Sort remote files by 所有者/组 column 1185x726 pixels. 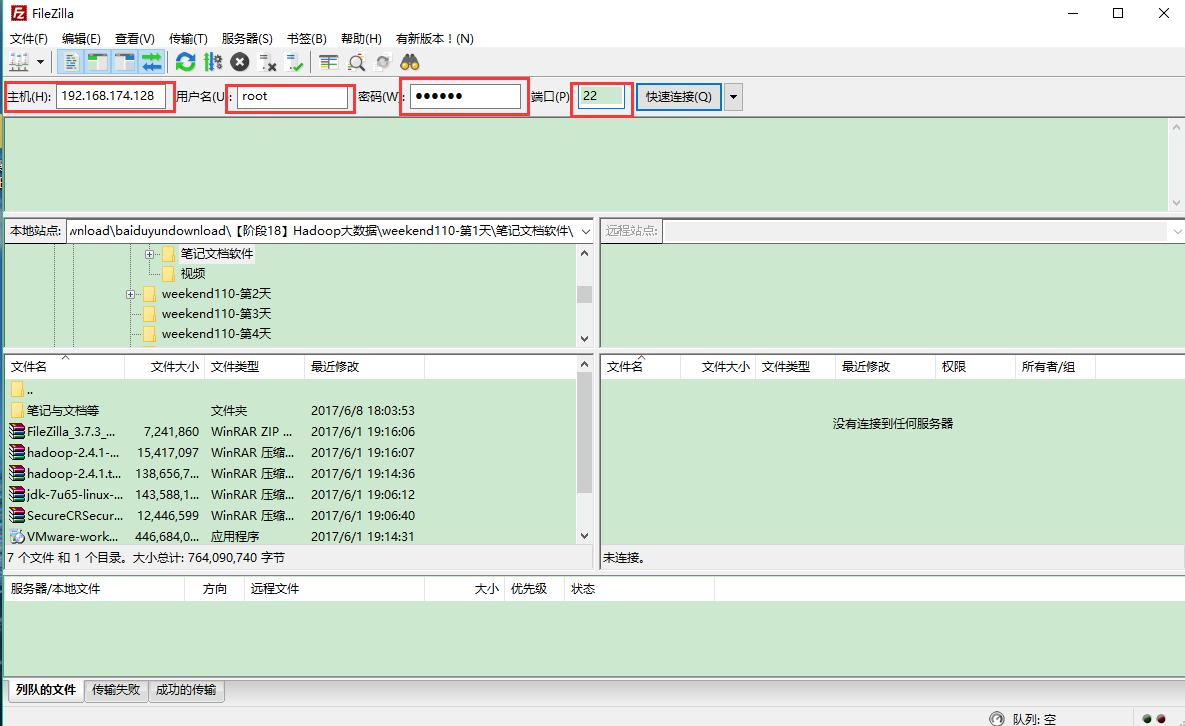pos(1055,366)
